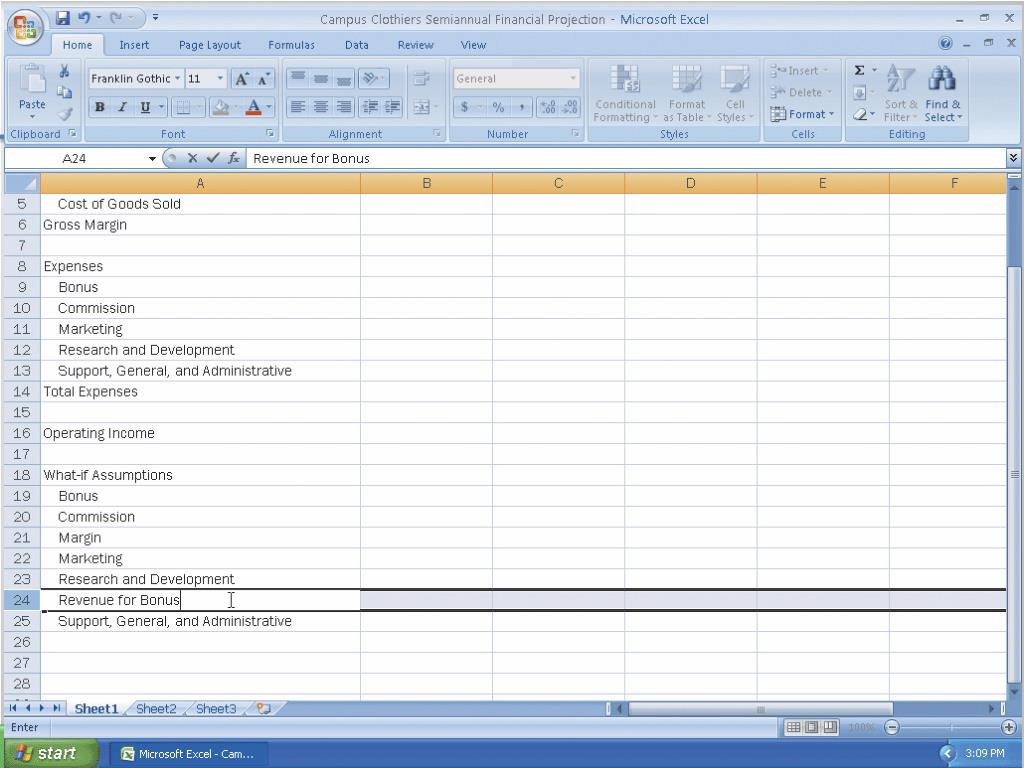Open the Data ribbon tab
Image resolution: width=1024 pixels, height=768 pixels.
pyautogui.click(x=357, y=45)
